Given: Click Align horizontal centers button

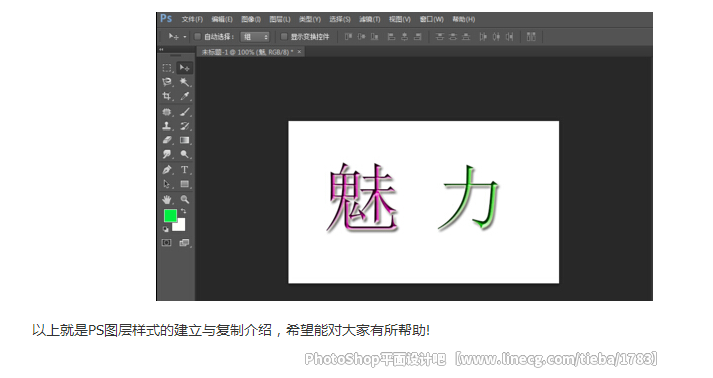Looking at the screenshot, I should [x=405, y=36].
